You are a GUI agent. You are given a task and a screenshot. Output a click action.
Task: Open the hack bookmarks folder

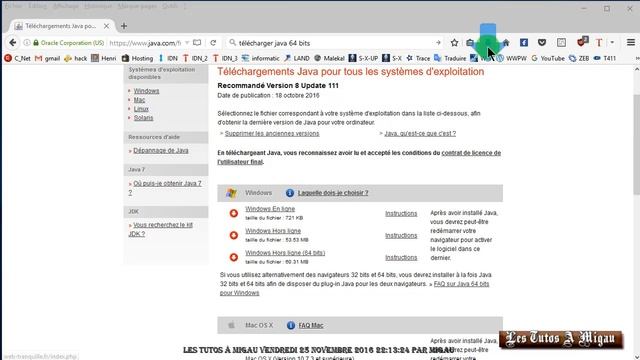tap(76, 58)
